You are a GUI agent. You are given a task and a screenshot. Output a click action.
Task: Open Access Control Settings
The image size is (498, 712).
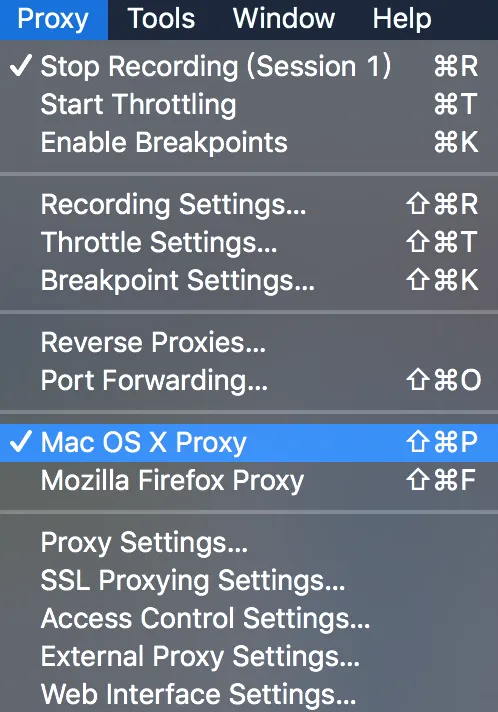[249, 618]
